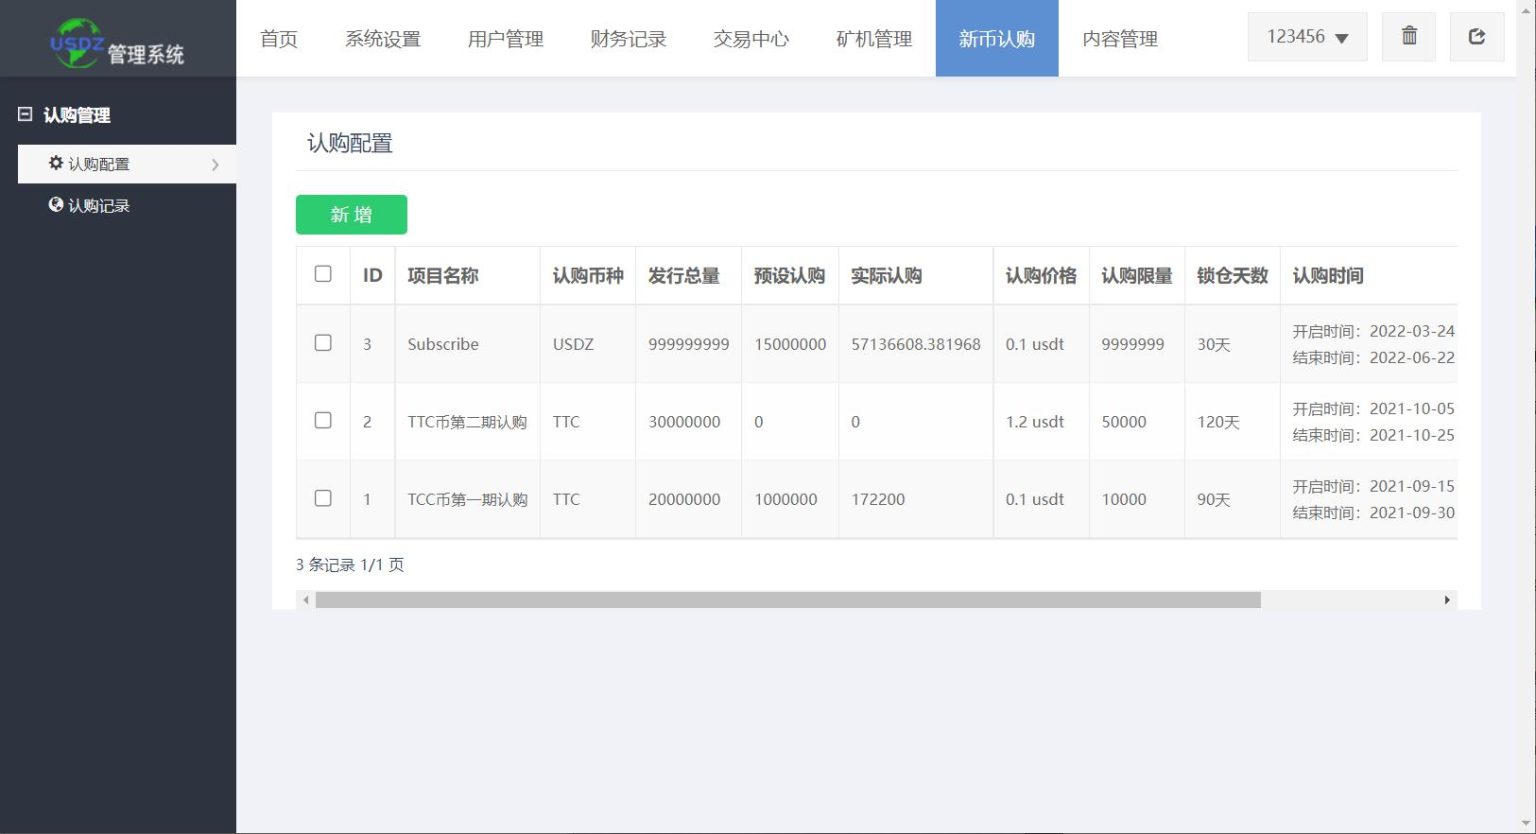This screenshot has width=1536, height=834.
Task: Click the 预设认购 column header
Action: pyautogui.click(x=789, y=276)
